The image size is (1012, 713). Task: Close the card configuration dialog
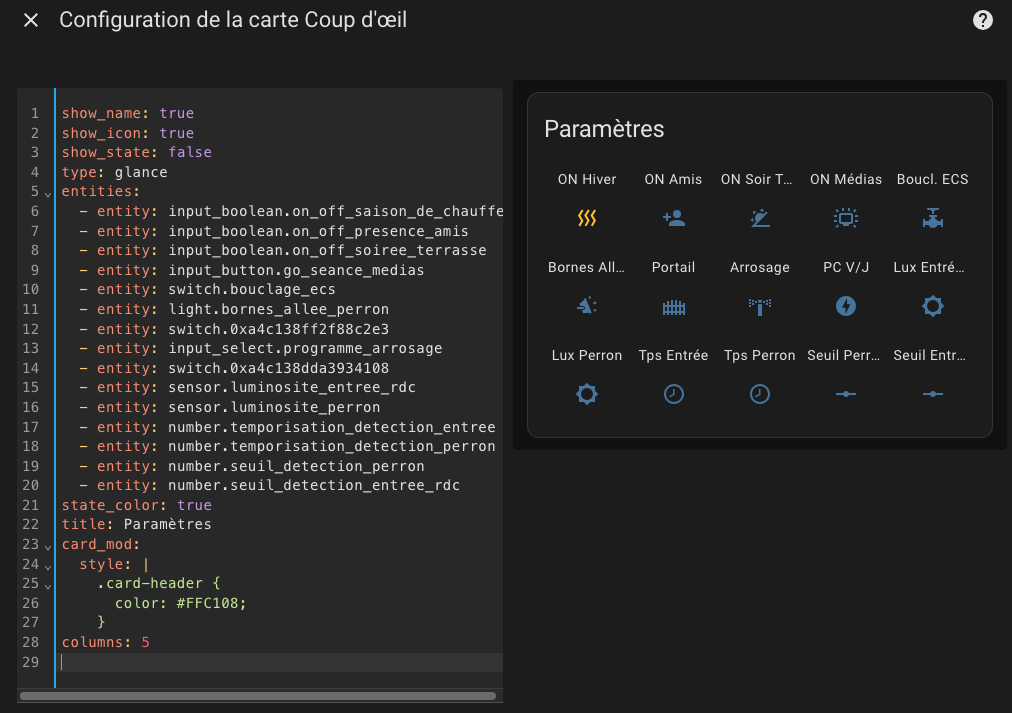click(x=30, y=20)
